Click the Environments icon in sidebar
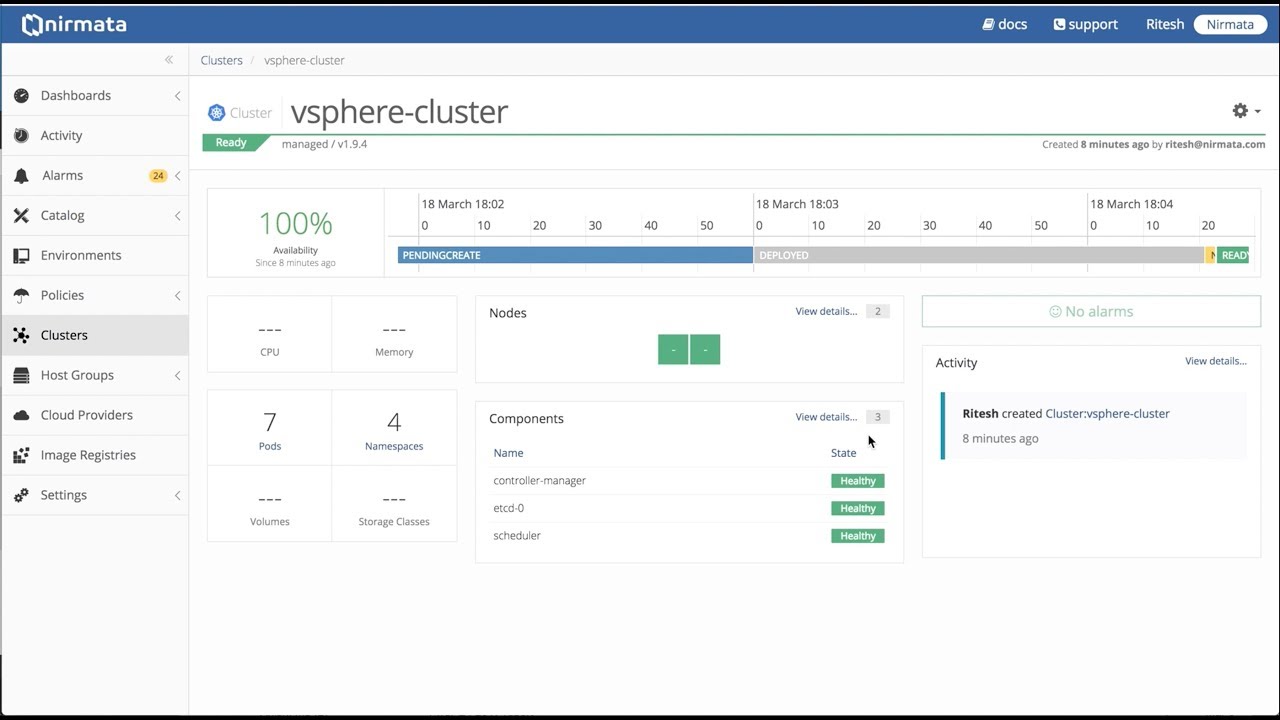 pos(21,256)
